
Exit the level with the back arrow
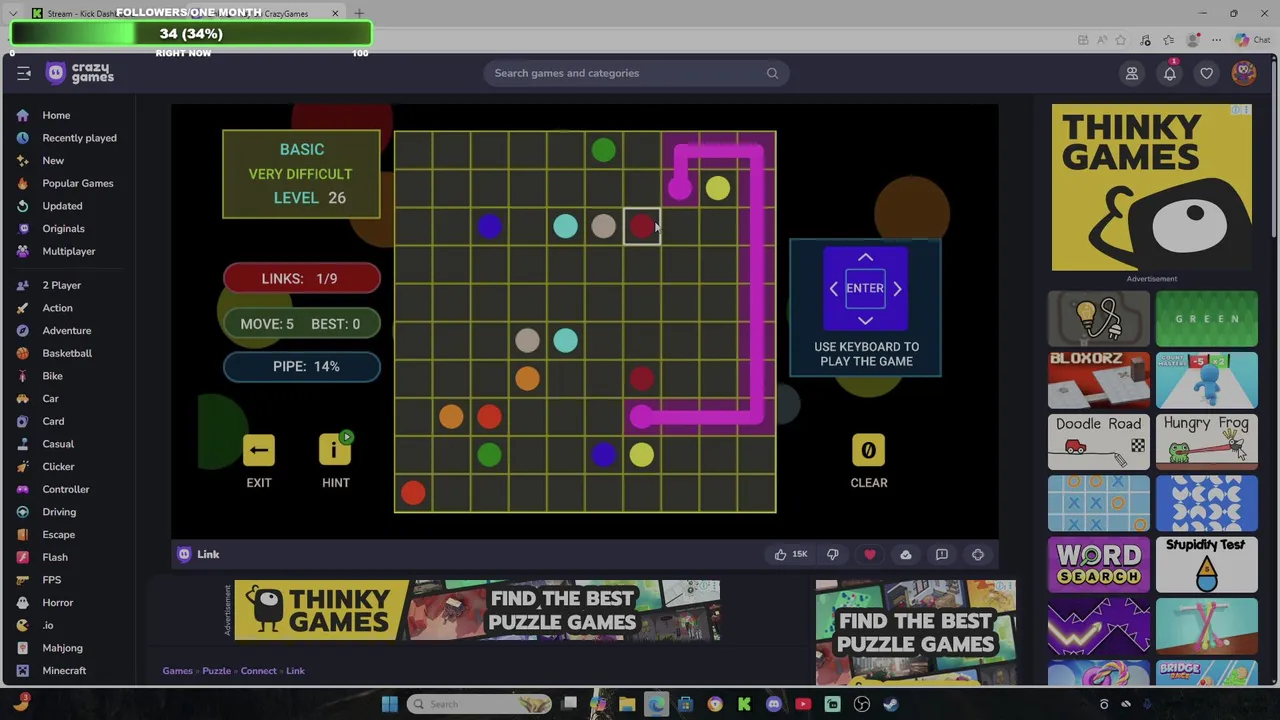tap(259, 450)
